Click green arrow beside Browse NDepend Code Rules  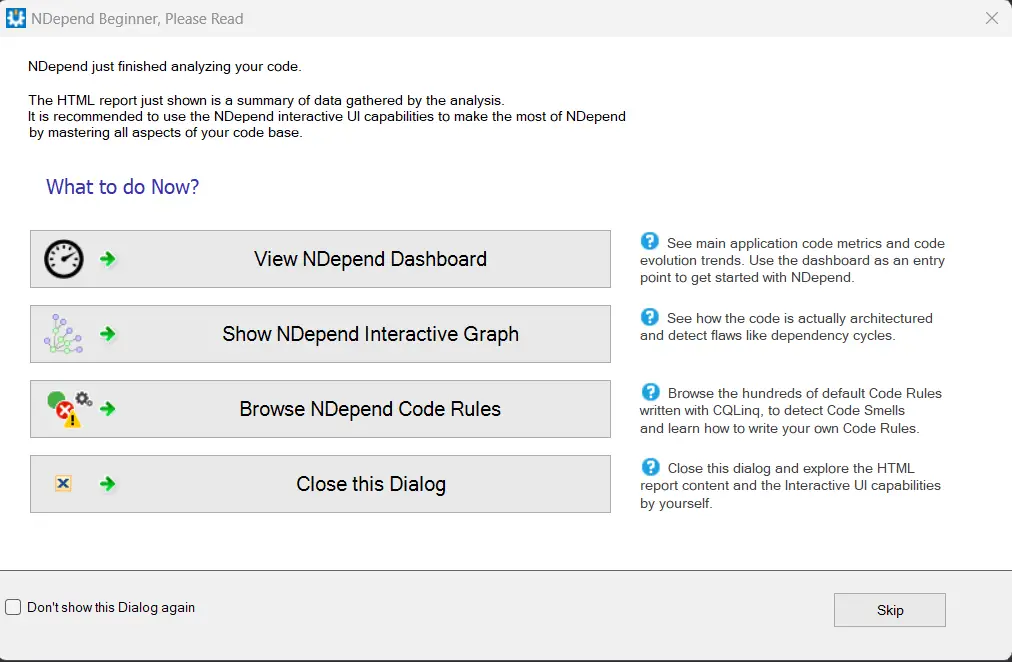(108, 408)
